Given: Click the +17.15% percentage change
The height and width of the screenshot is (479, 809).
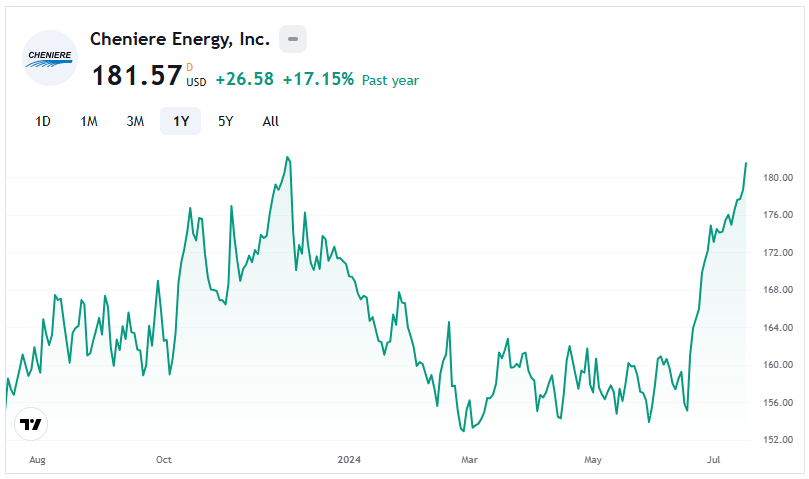Looking at the screenshot, I should (x=318, y=79).
